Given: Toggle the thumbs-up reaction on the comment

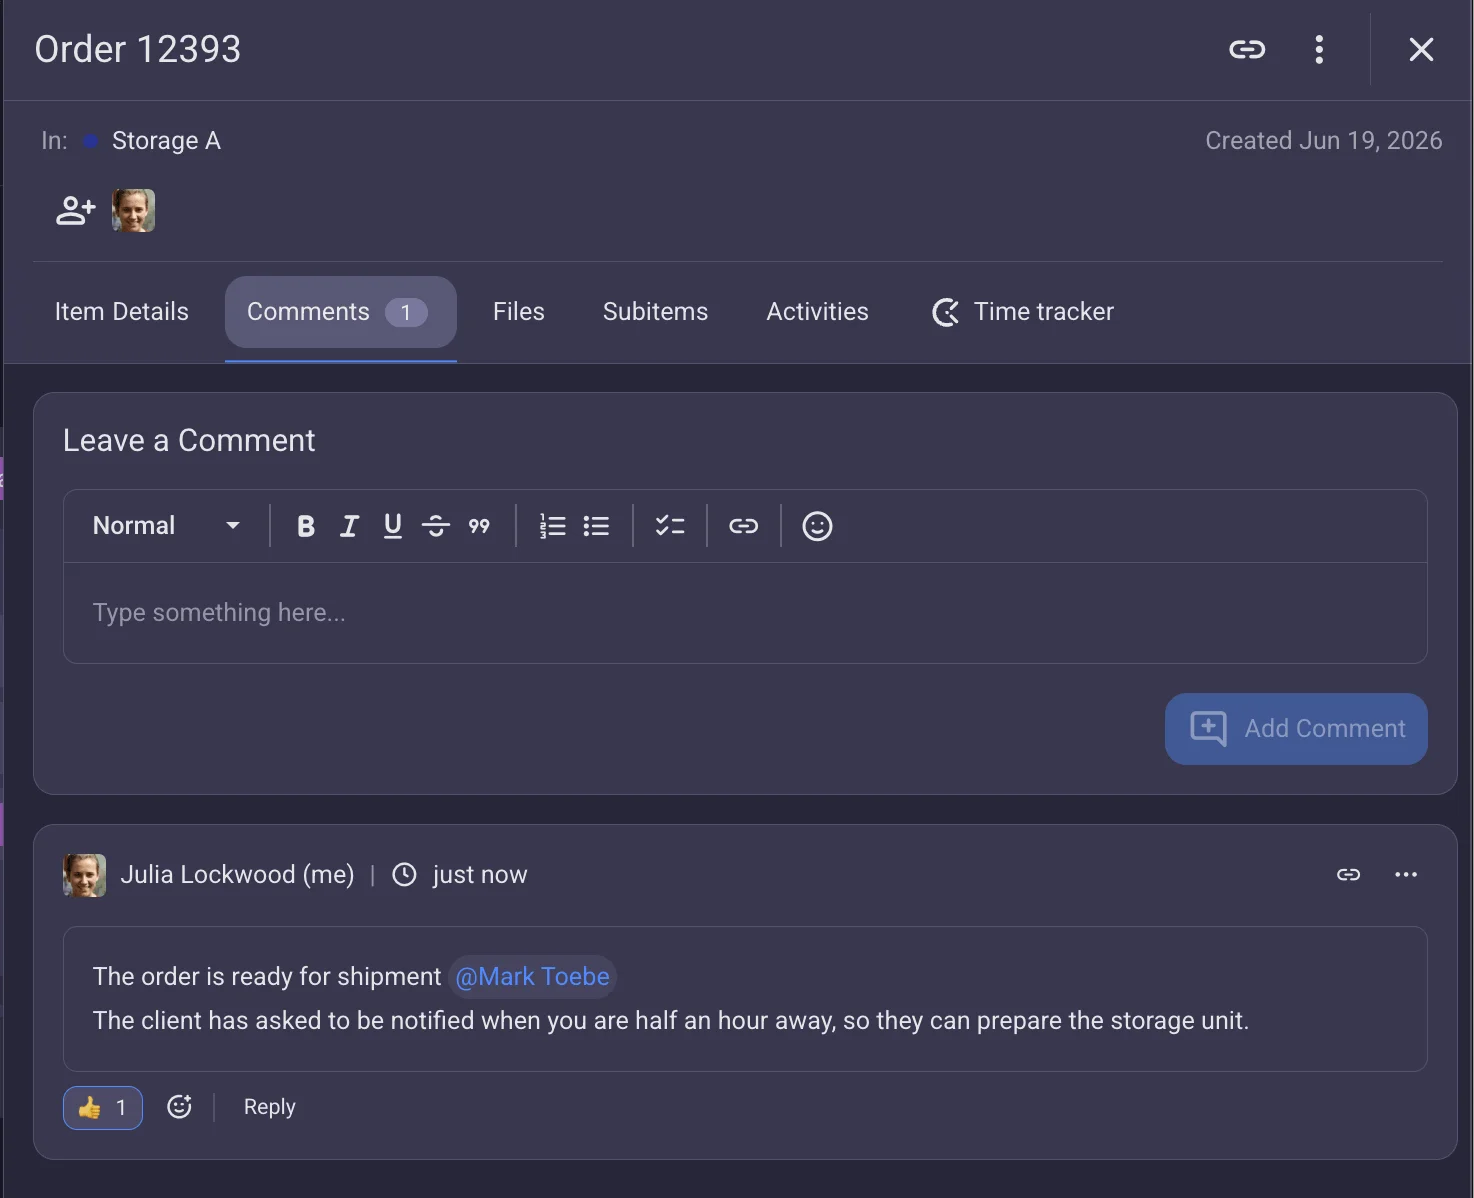Looking at the screenshot, I should [103, 1108].
